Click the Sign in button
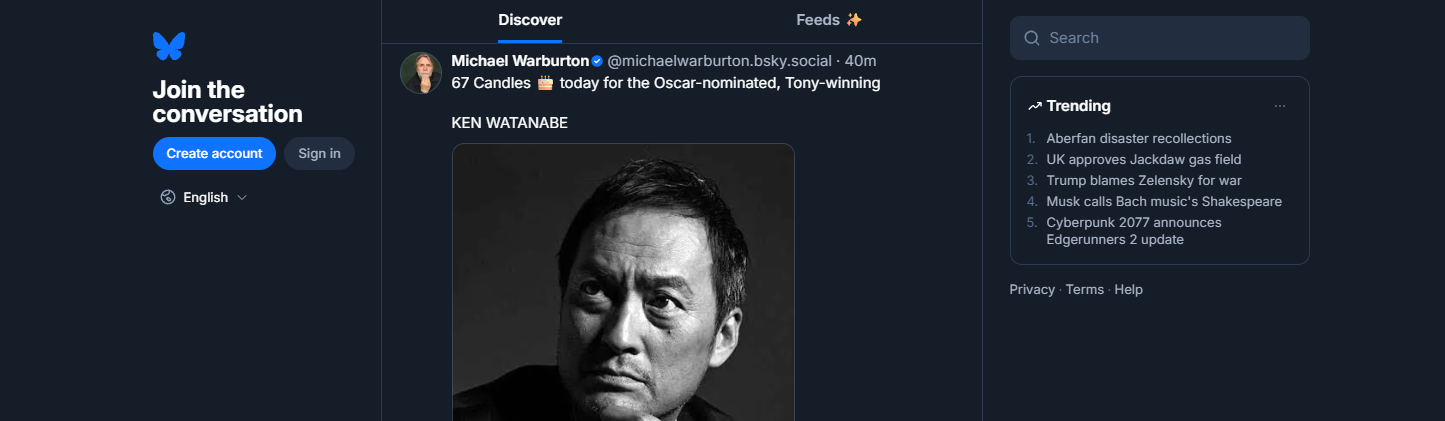The image size is (1445, 421). click(x=319, y=153)
